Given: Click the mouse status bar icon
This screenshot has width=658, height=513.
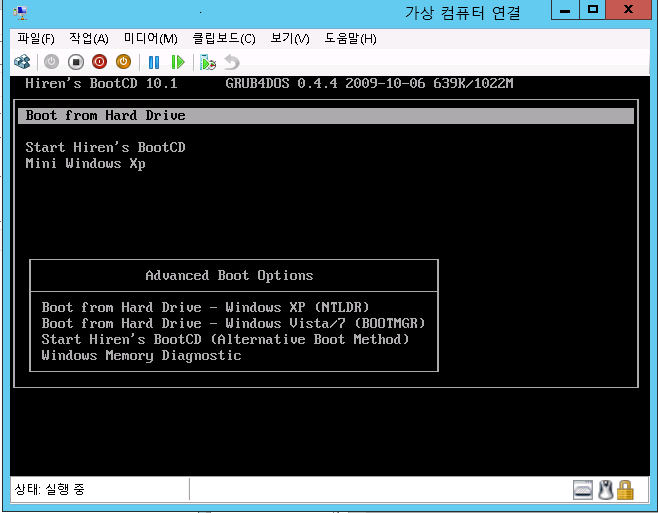Looking at the screenshot, I should click(x=606, y=489).
